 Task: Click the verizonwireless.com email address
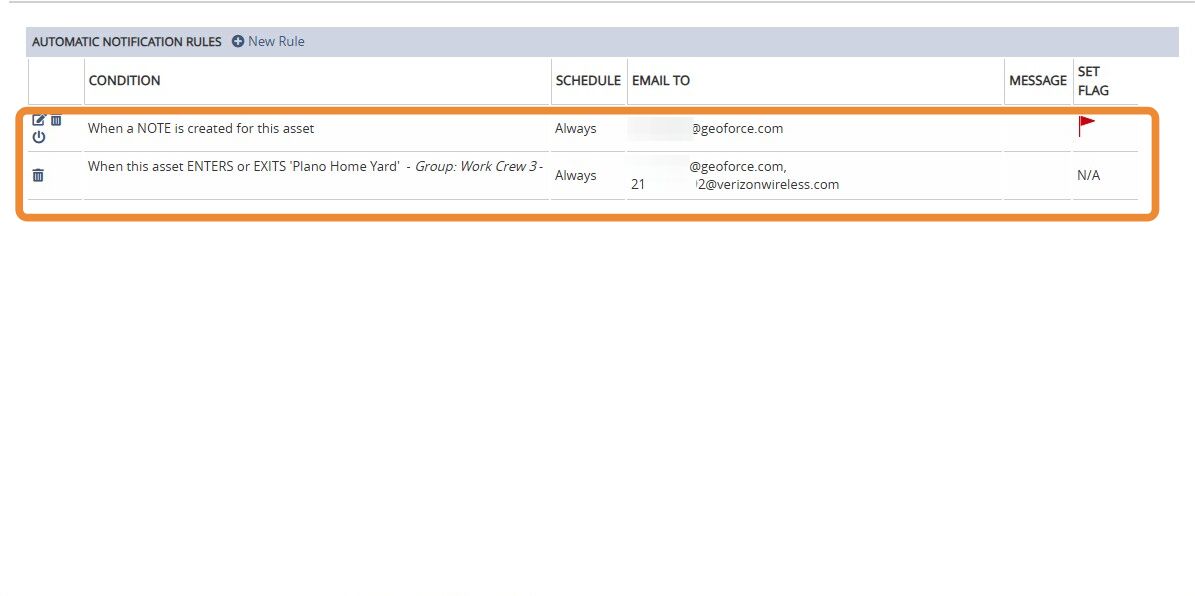click(735, 184)
